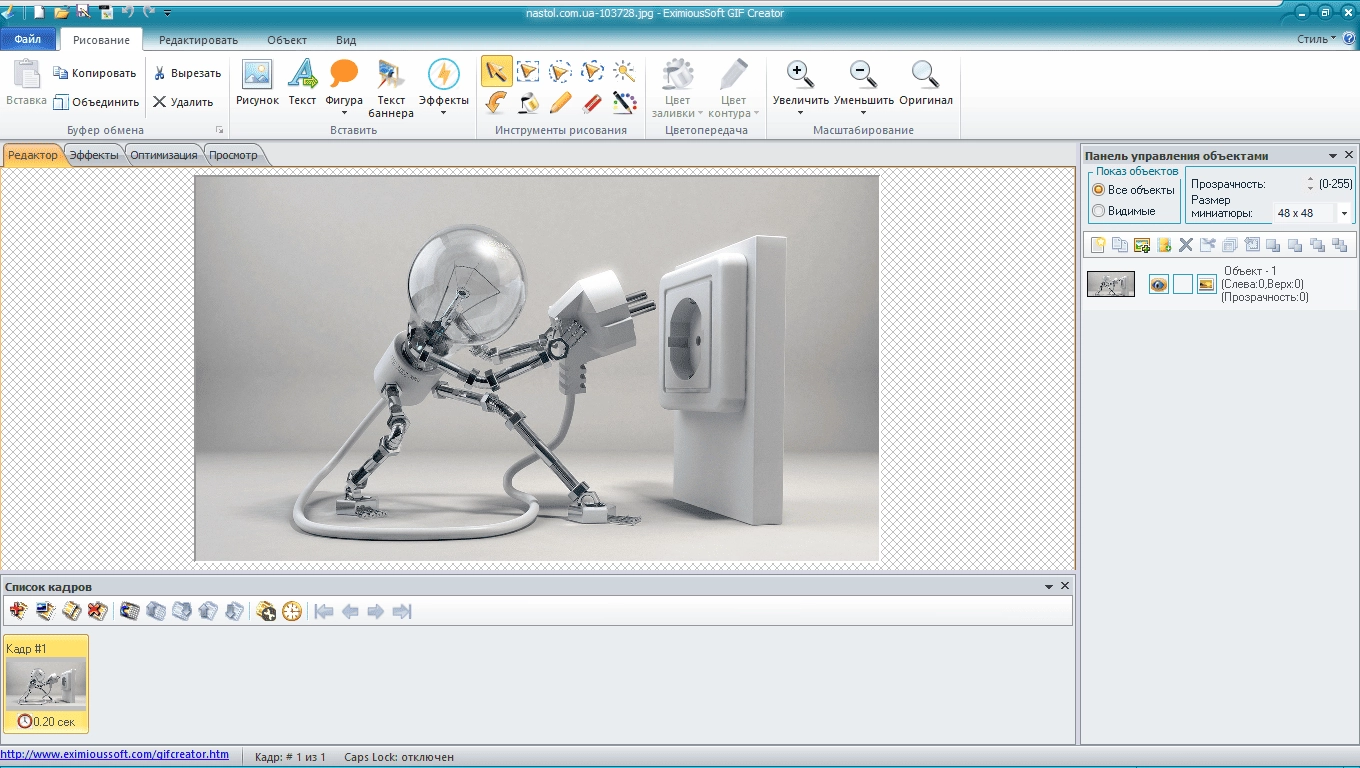
Task: Click the picture type icon of Объект - 1
Action: click(x=1207, y=285)
